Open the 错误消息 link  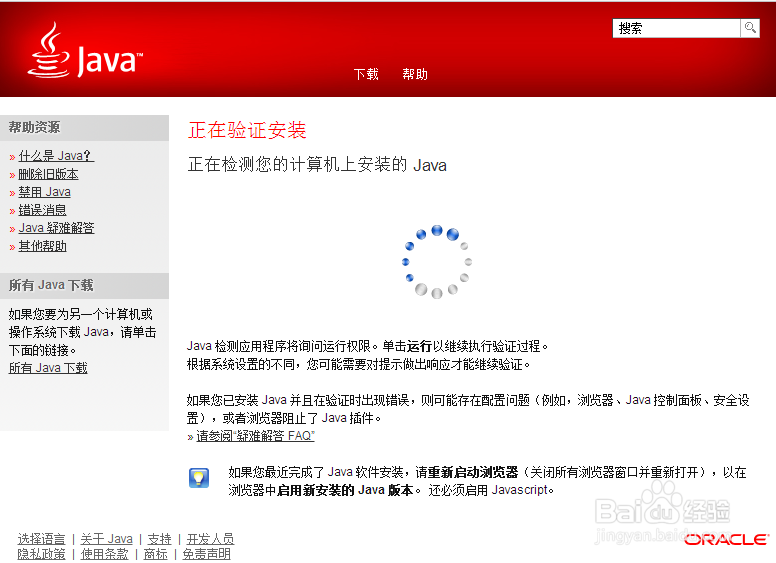point(43,210)
